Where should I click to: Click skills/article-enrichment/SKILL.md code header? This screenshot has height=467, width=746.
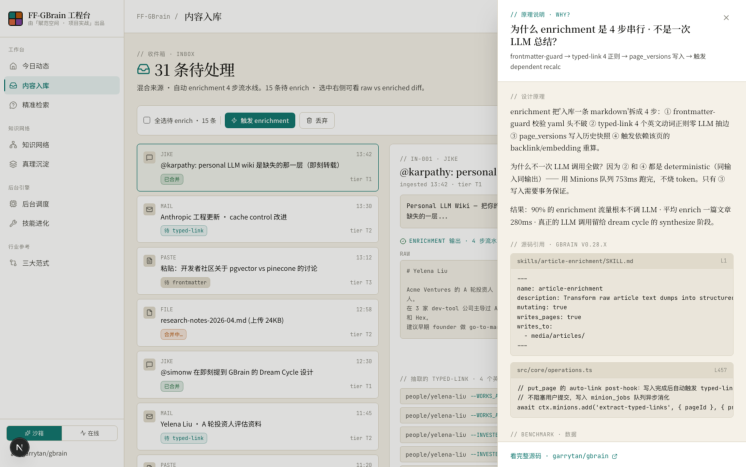[x=621, y=261]
